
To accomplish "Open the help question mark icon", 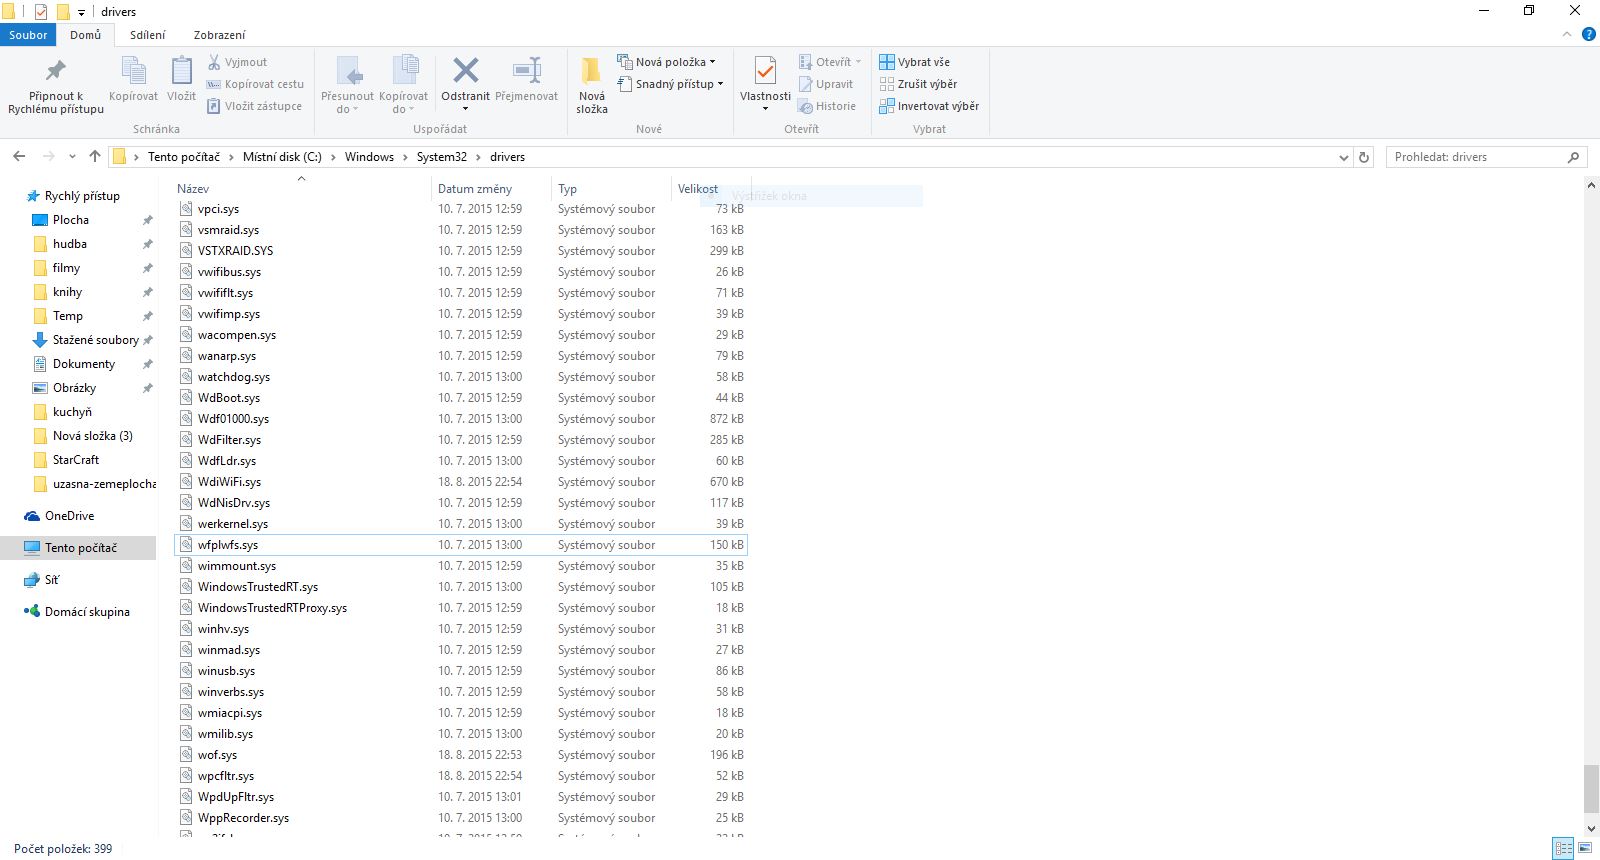I will pyautogui.click(x=1588, y=35).
